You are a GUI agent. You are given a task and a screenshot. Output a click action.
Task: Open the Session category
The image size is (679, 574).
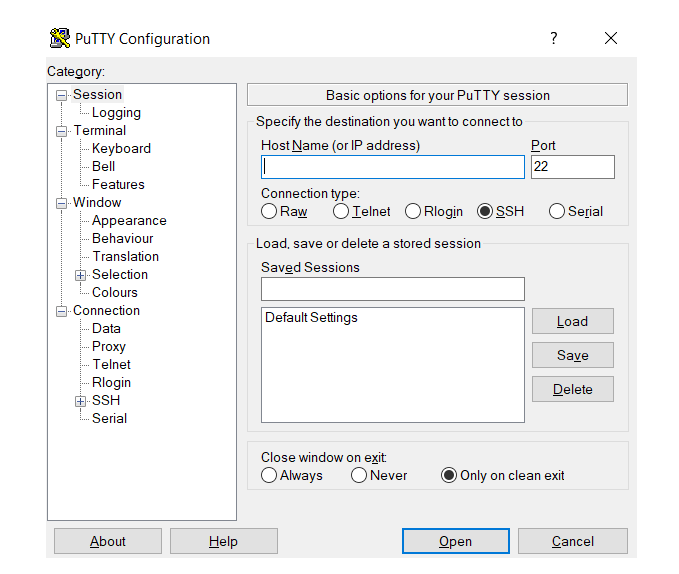(x=97, y=94)
